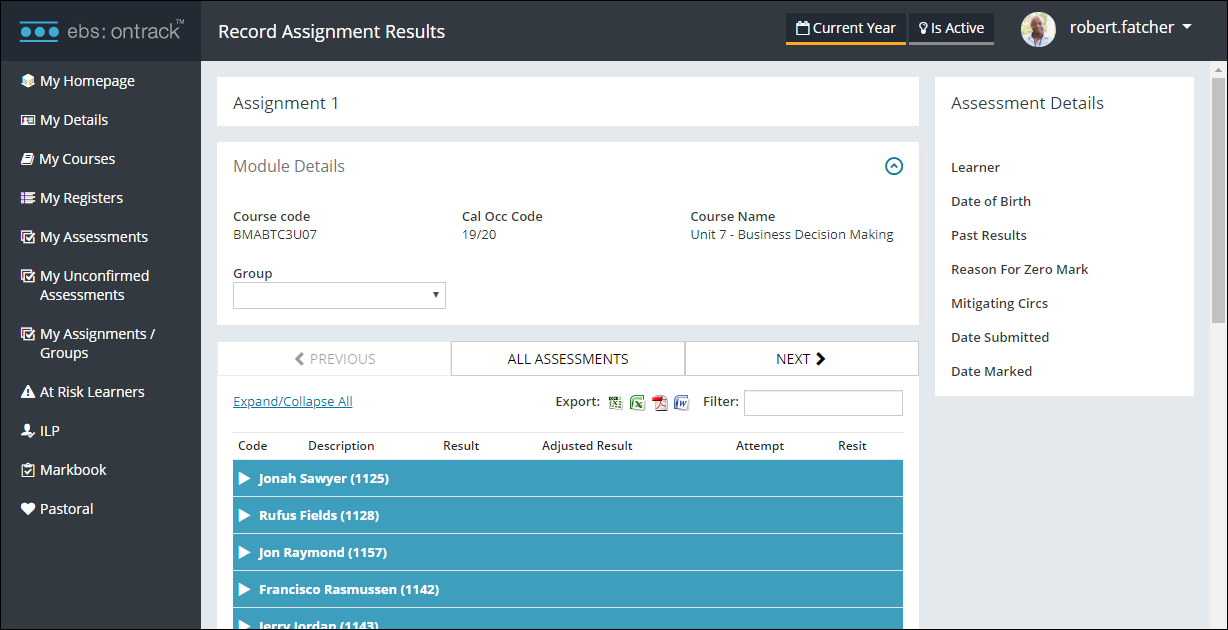Collapse the Module Details panel
Viewport: 1228px width, 630px height.
point(894,166)
